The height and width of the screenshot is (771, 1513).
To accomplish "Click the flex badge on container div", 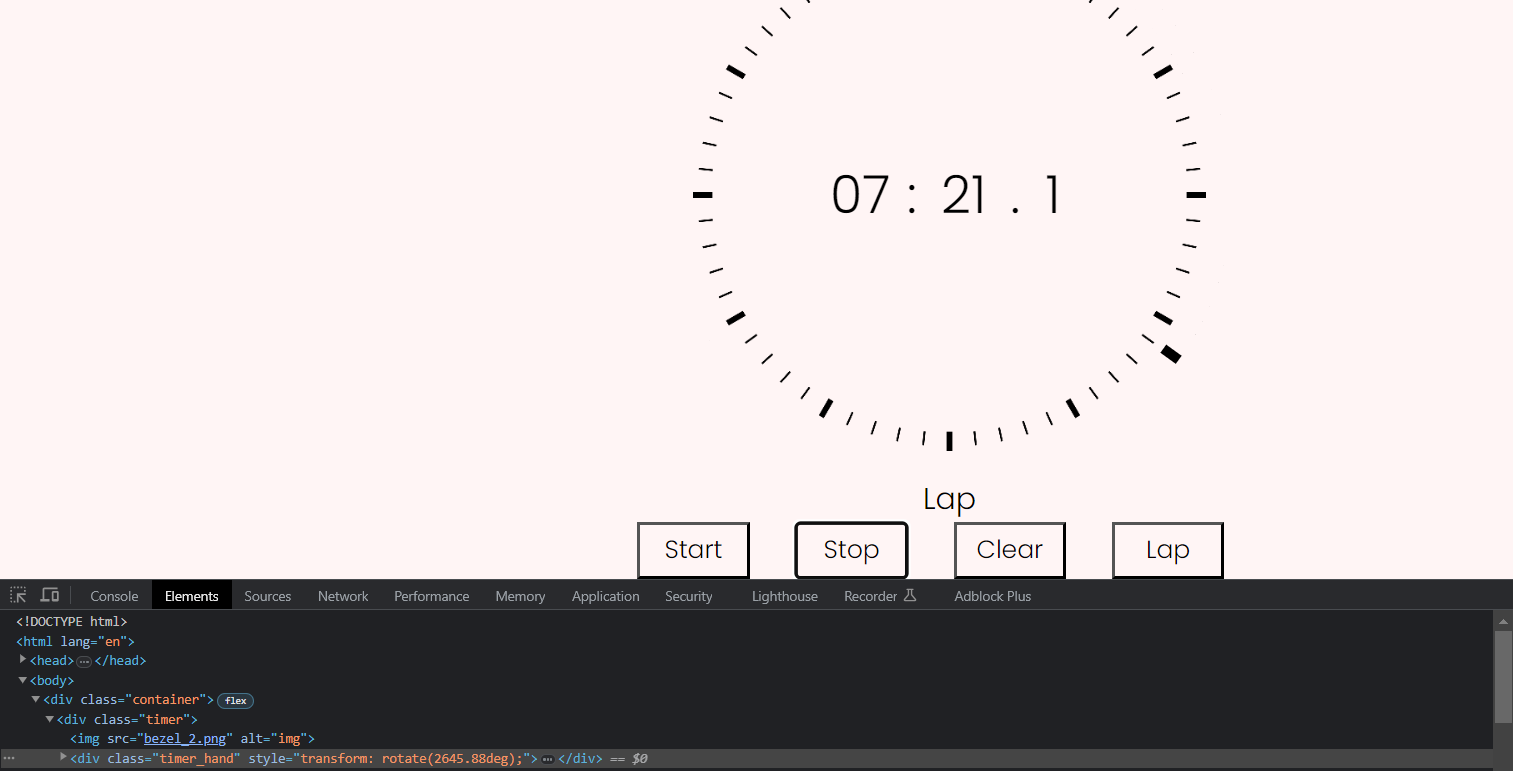I will coord(235,700).
